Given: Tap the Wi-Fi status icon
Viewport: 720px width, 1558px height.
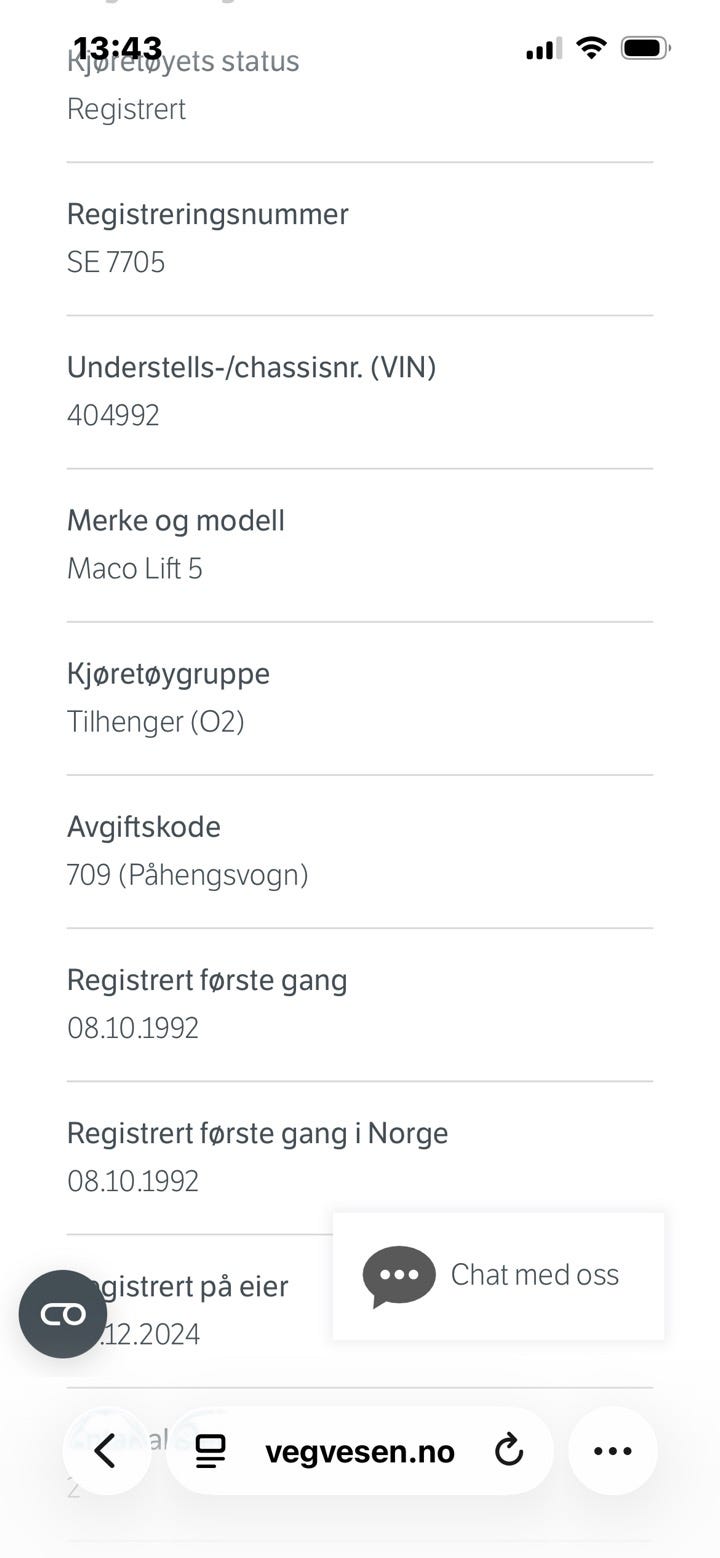Looking at the screenshot, I should point(592,48).
